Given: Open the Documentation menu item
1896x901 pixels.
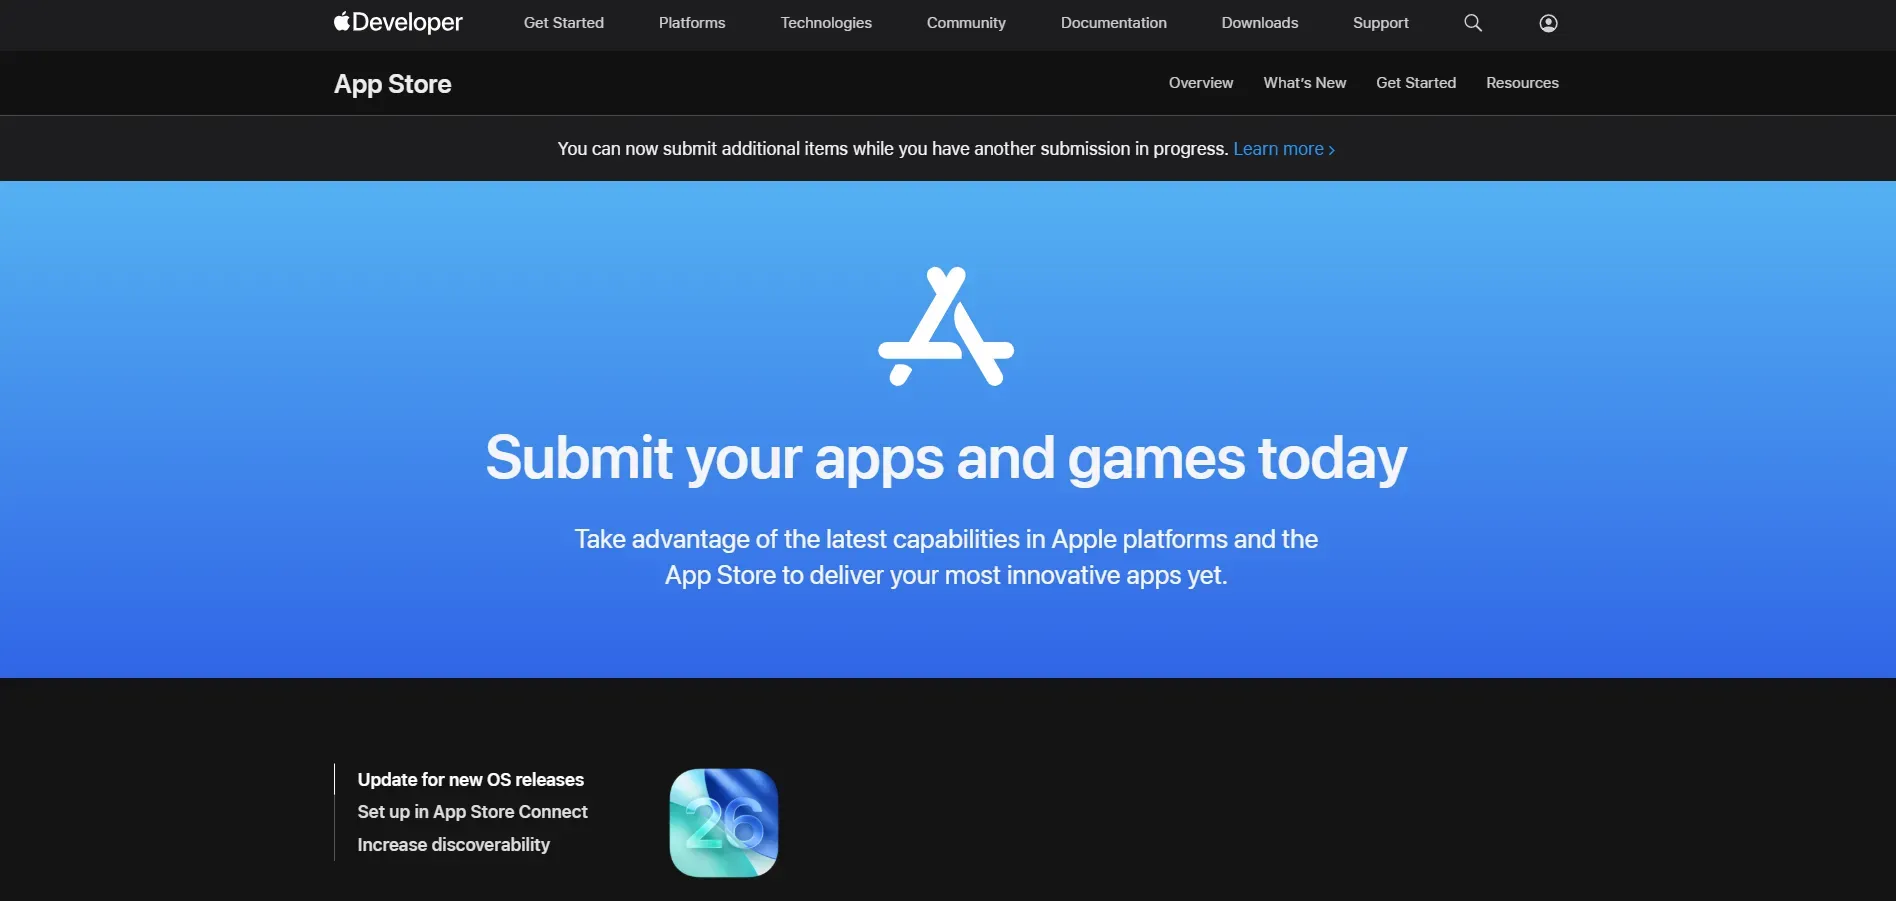Looking at the screenshot, I should (1113, 22).
